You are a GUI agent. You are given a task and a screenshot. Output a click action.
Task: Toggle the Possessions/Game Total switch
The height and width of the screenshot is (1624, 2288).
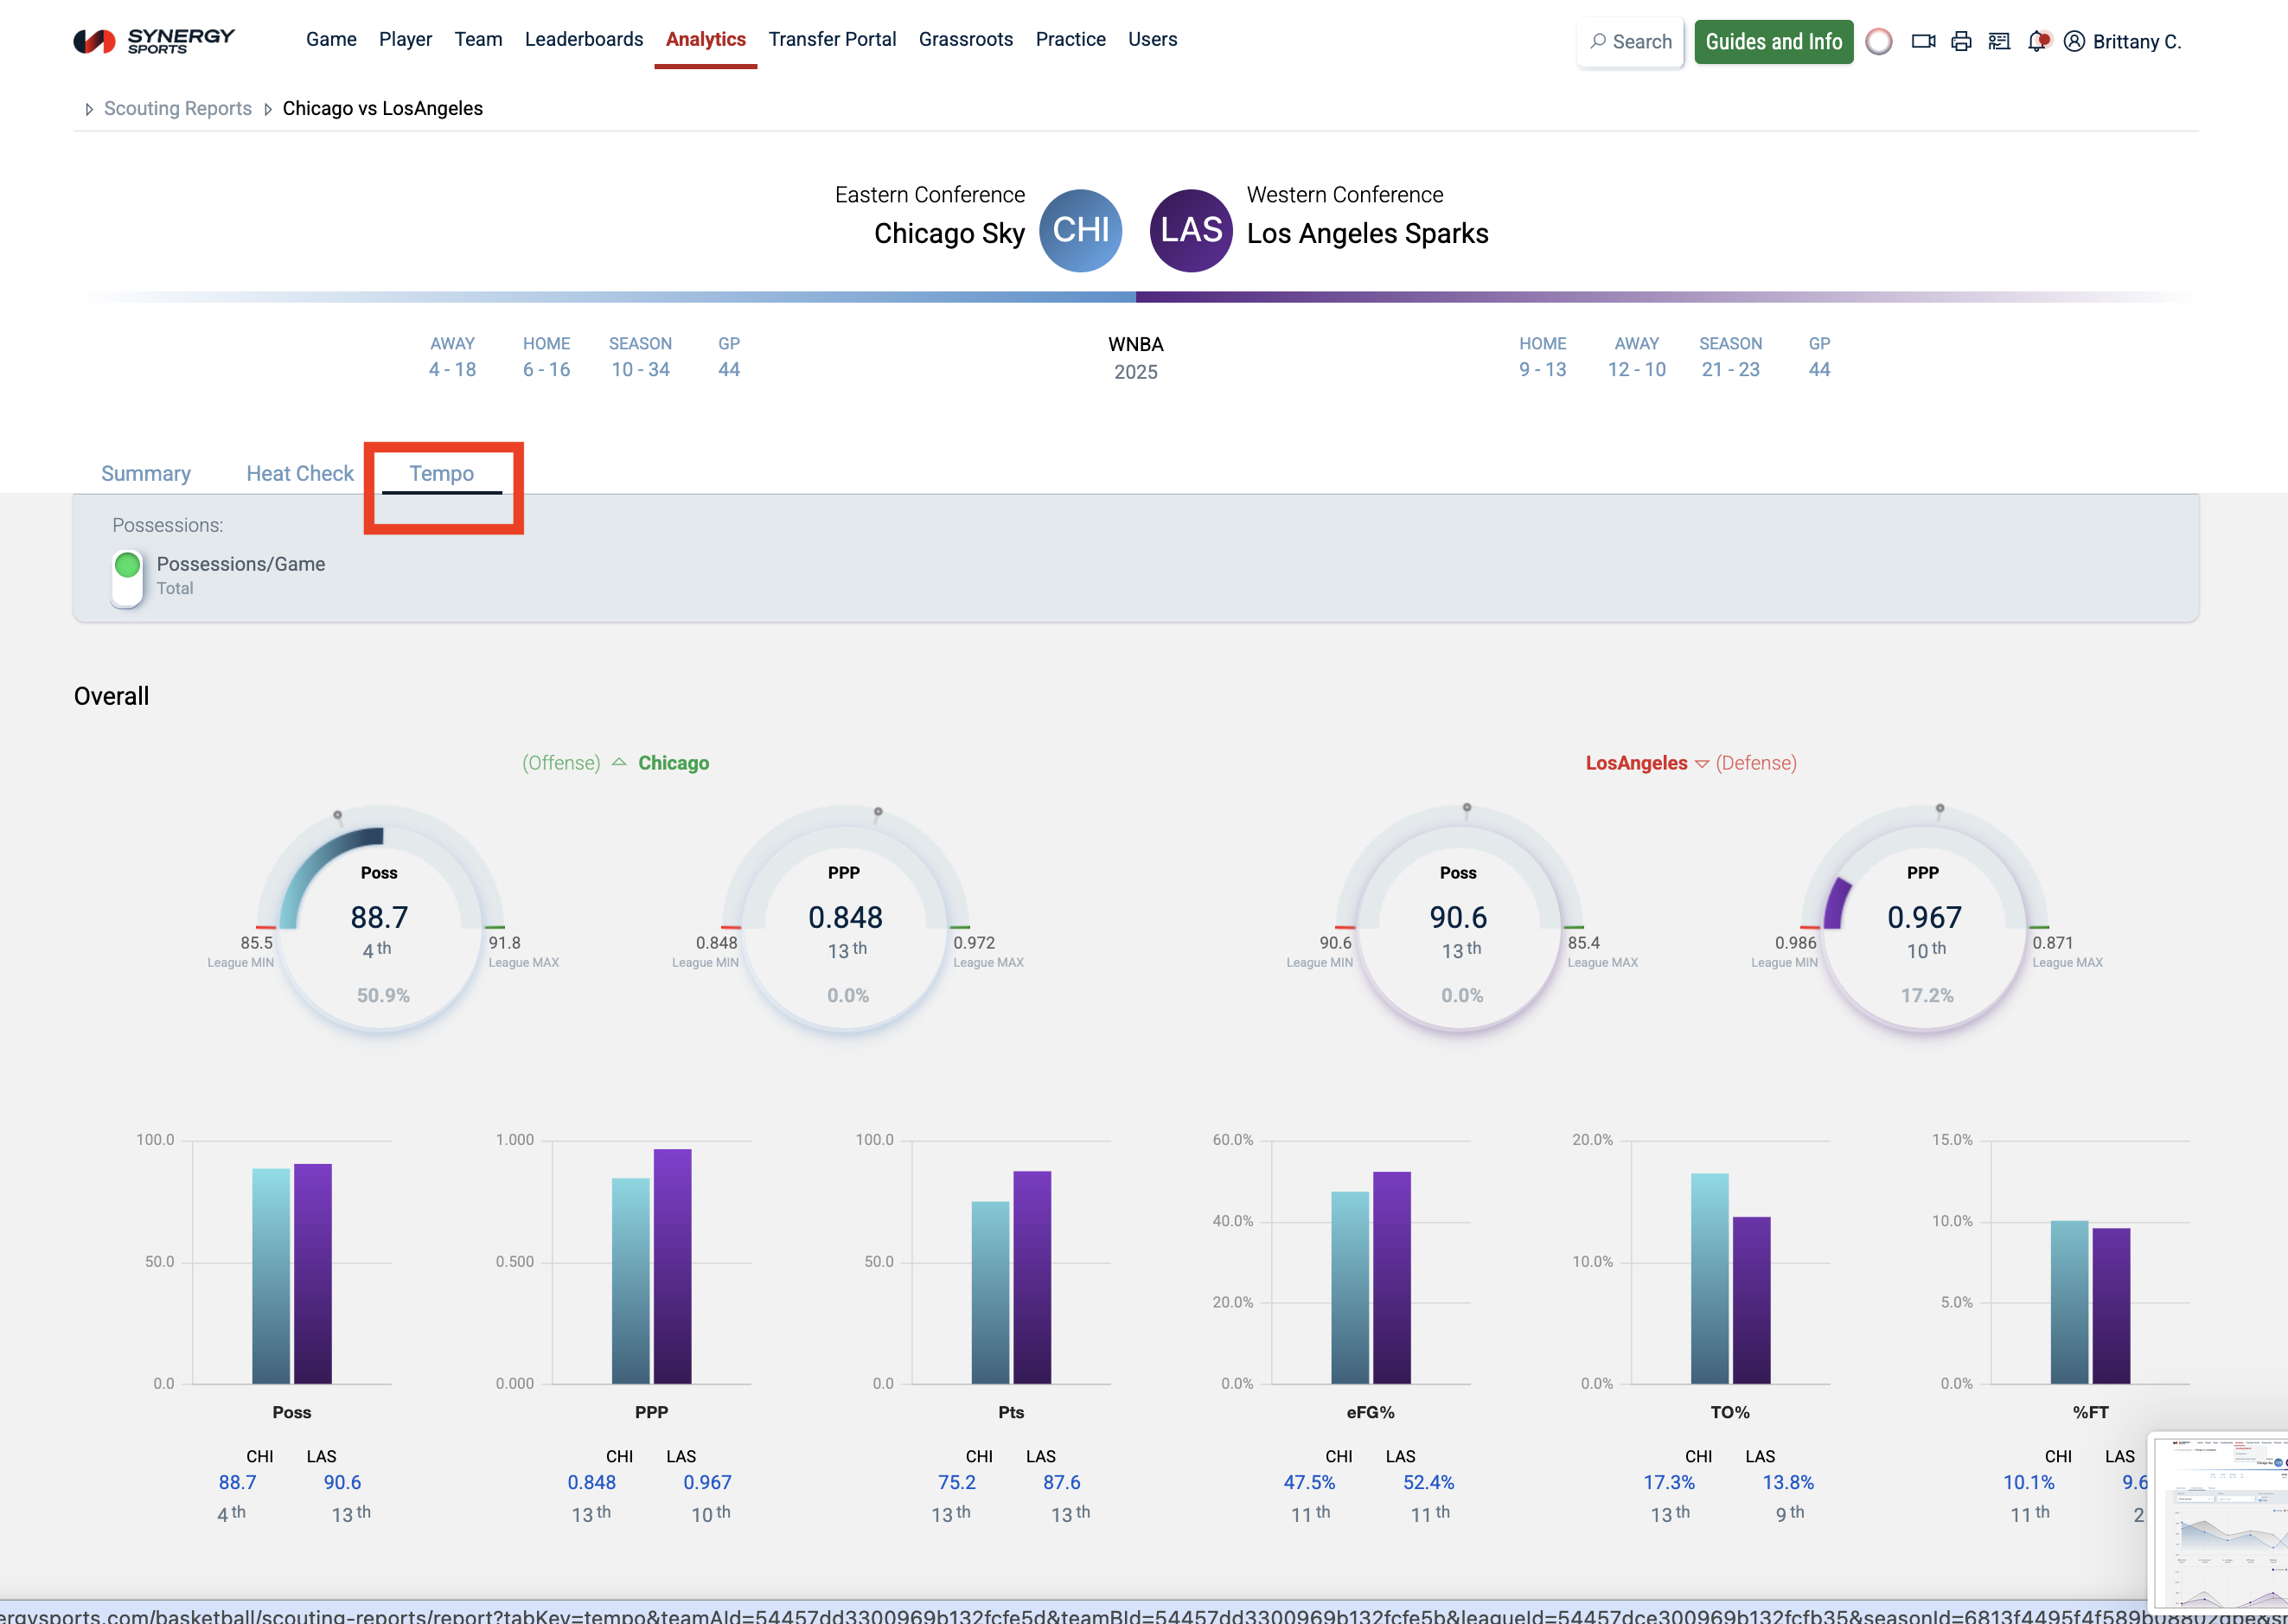click(x=127, y=579)
